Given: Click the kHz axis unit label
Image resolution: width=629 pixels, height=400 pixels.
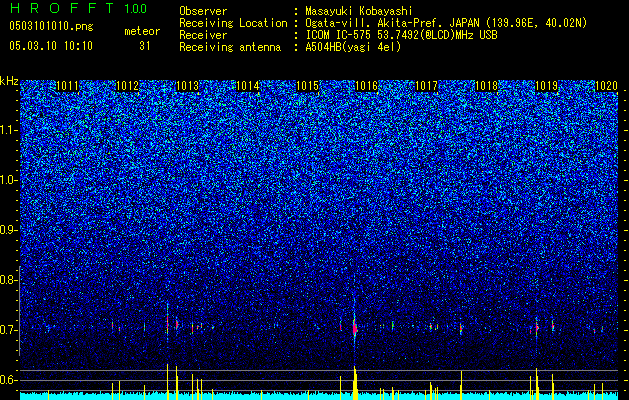Looking at the screenshot, I should point(9,81).
